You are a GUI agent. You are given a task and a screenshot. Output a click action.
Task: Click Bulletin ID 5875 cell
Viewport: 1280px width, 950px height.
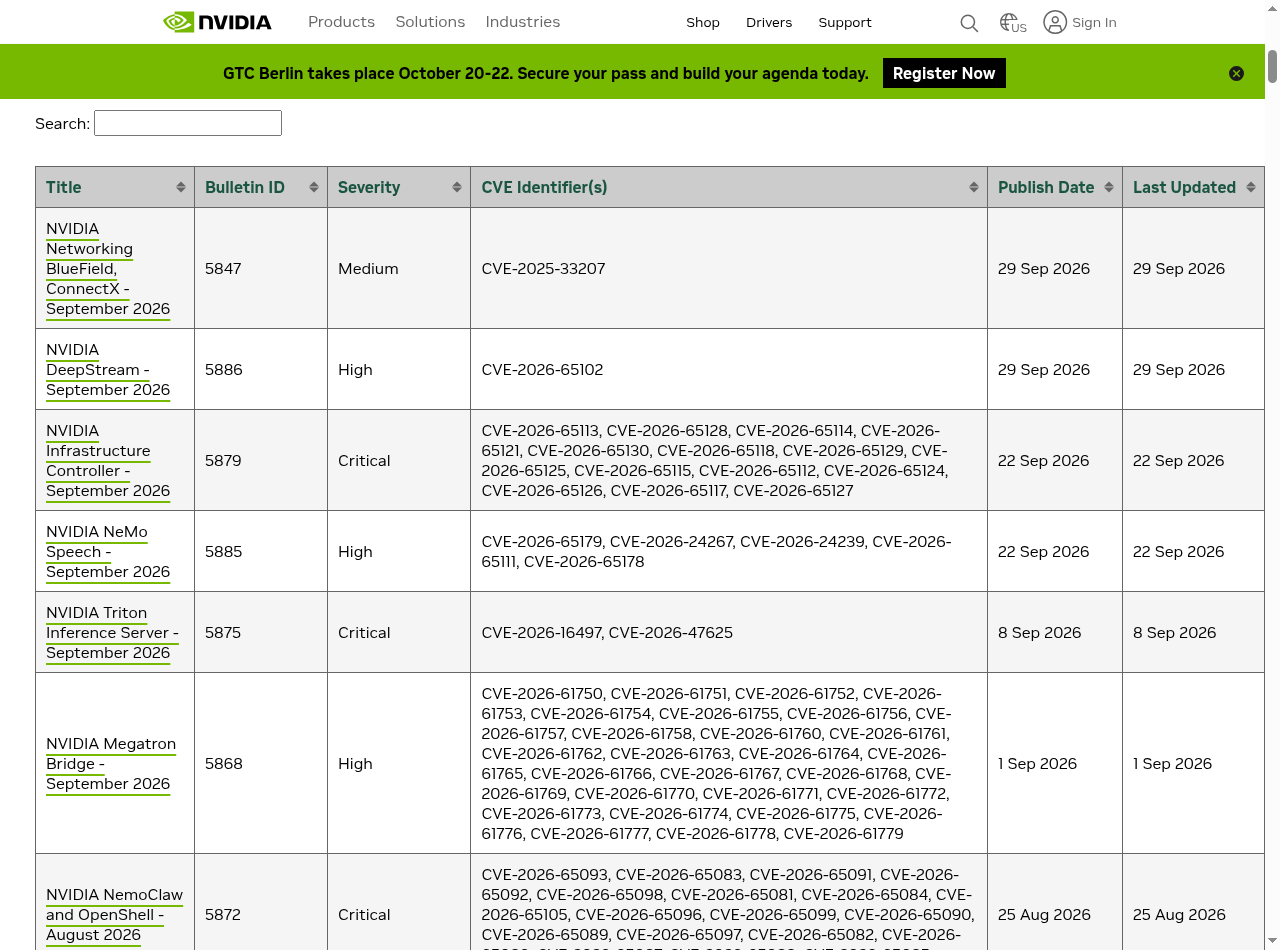[261, 632]
